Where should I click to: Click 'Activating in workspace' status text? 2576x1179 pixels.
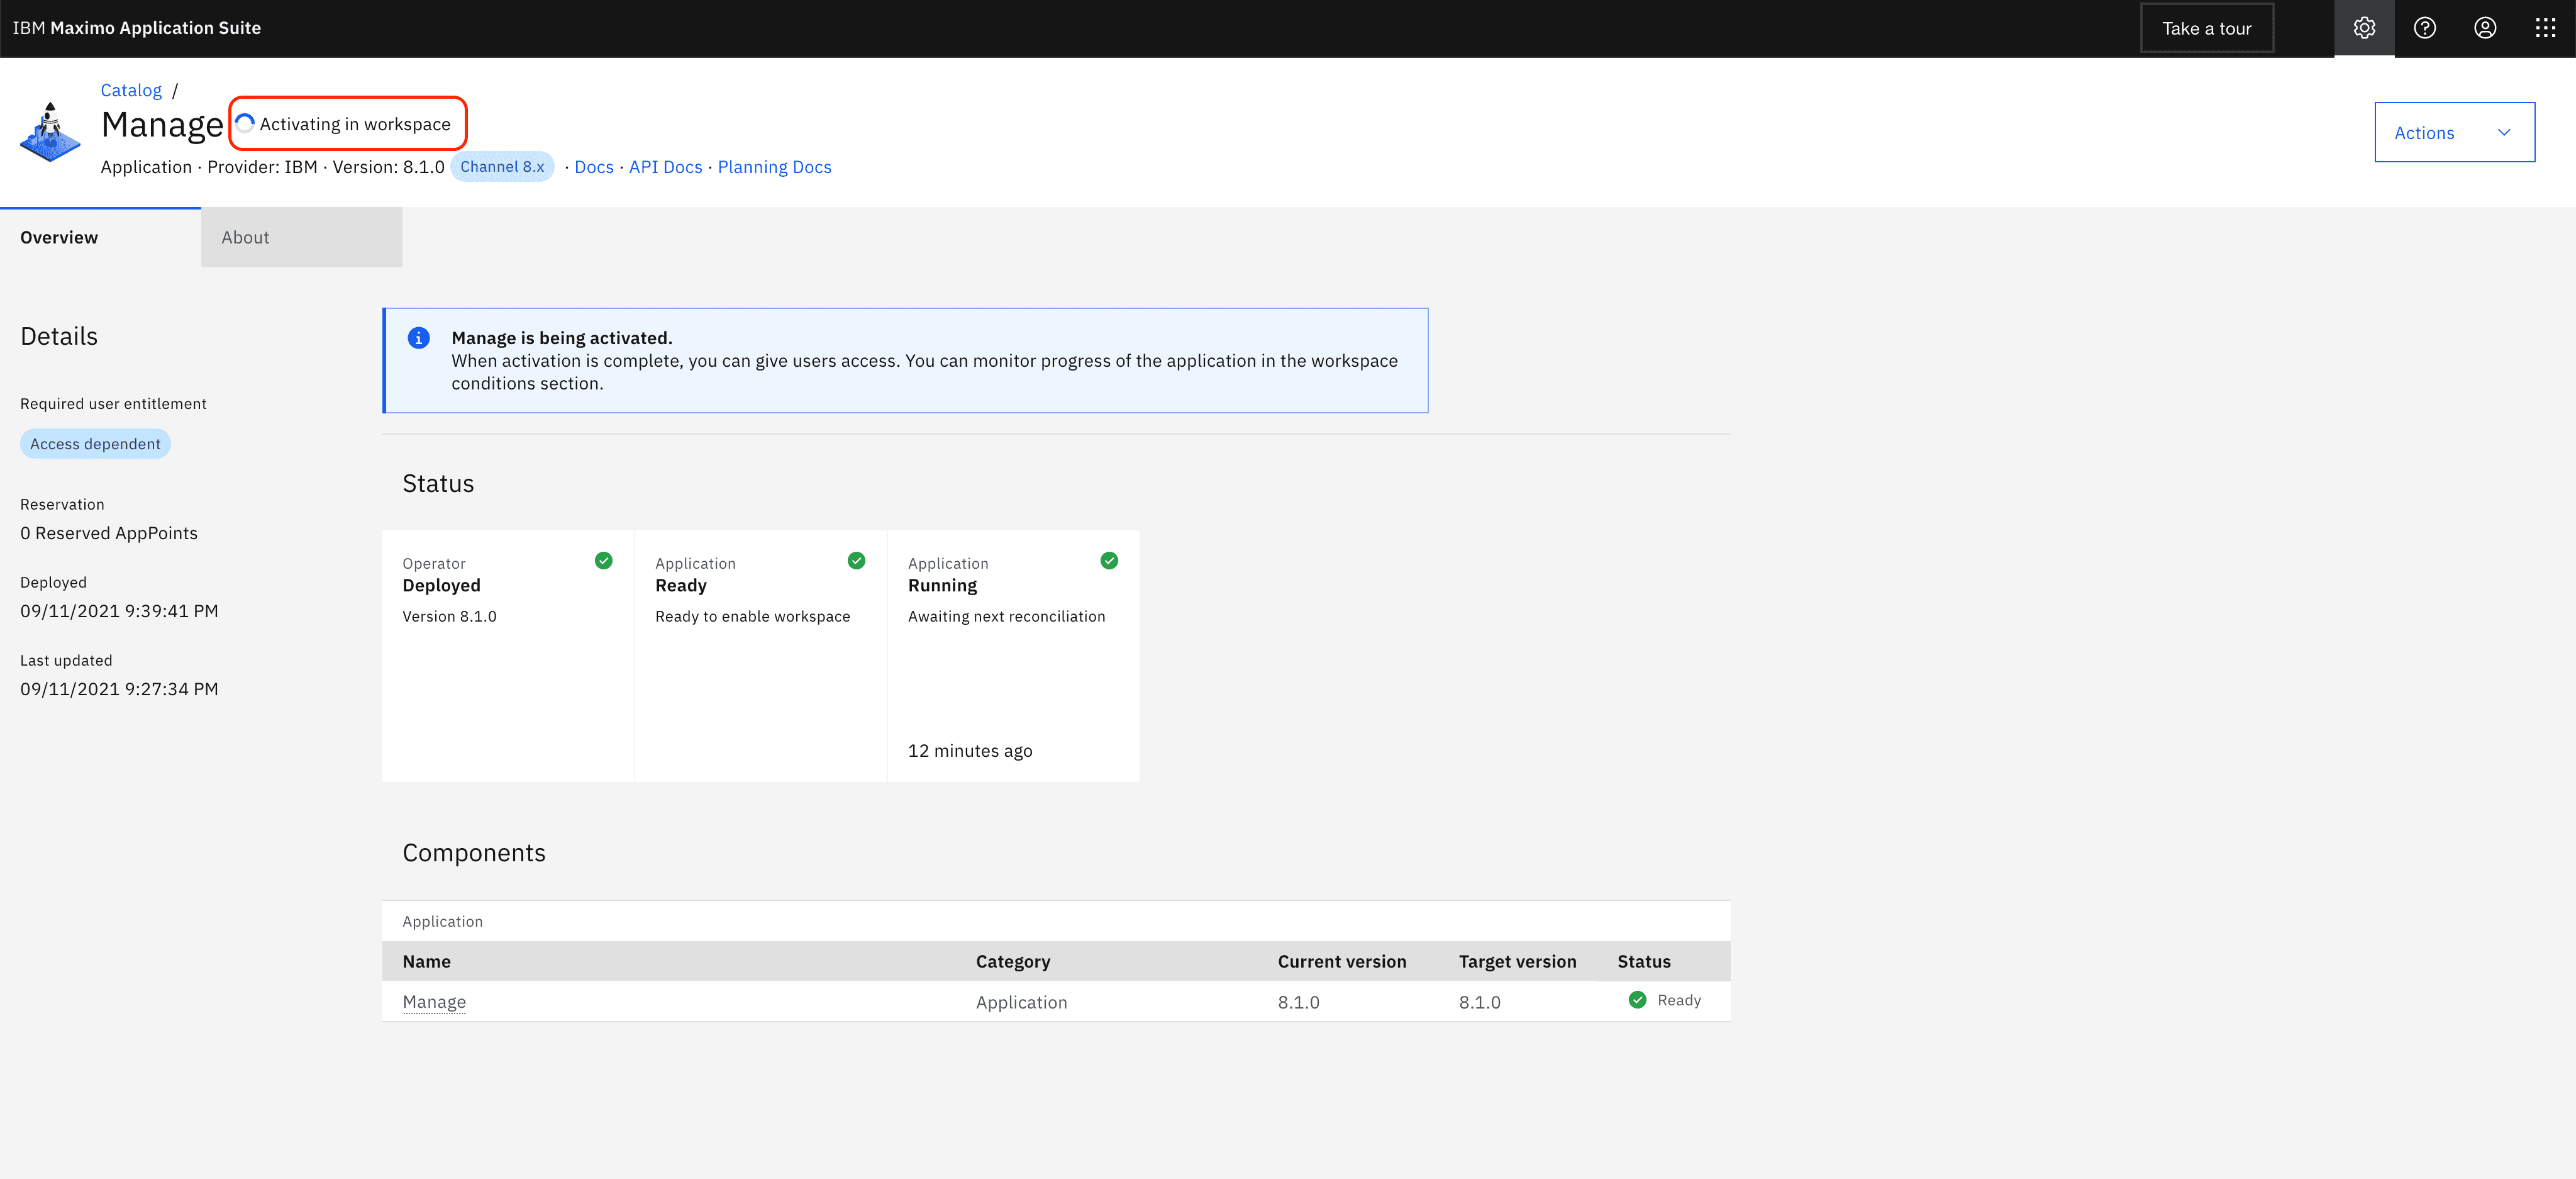(355, 124)
